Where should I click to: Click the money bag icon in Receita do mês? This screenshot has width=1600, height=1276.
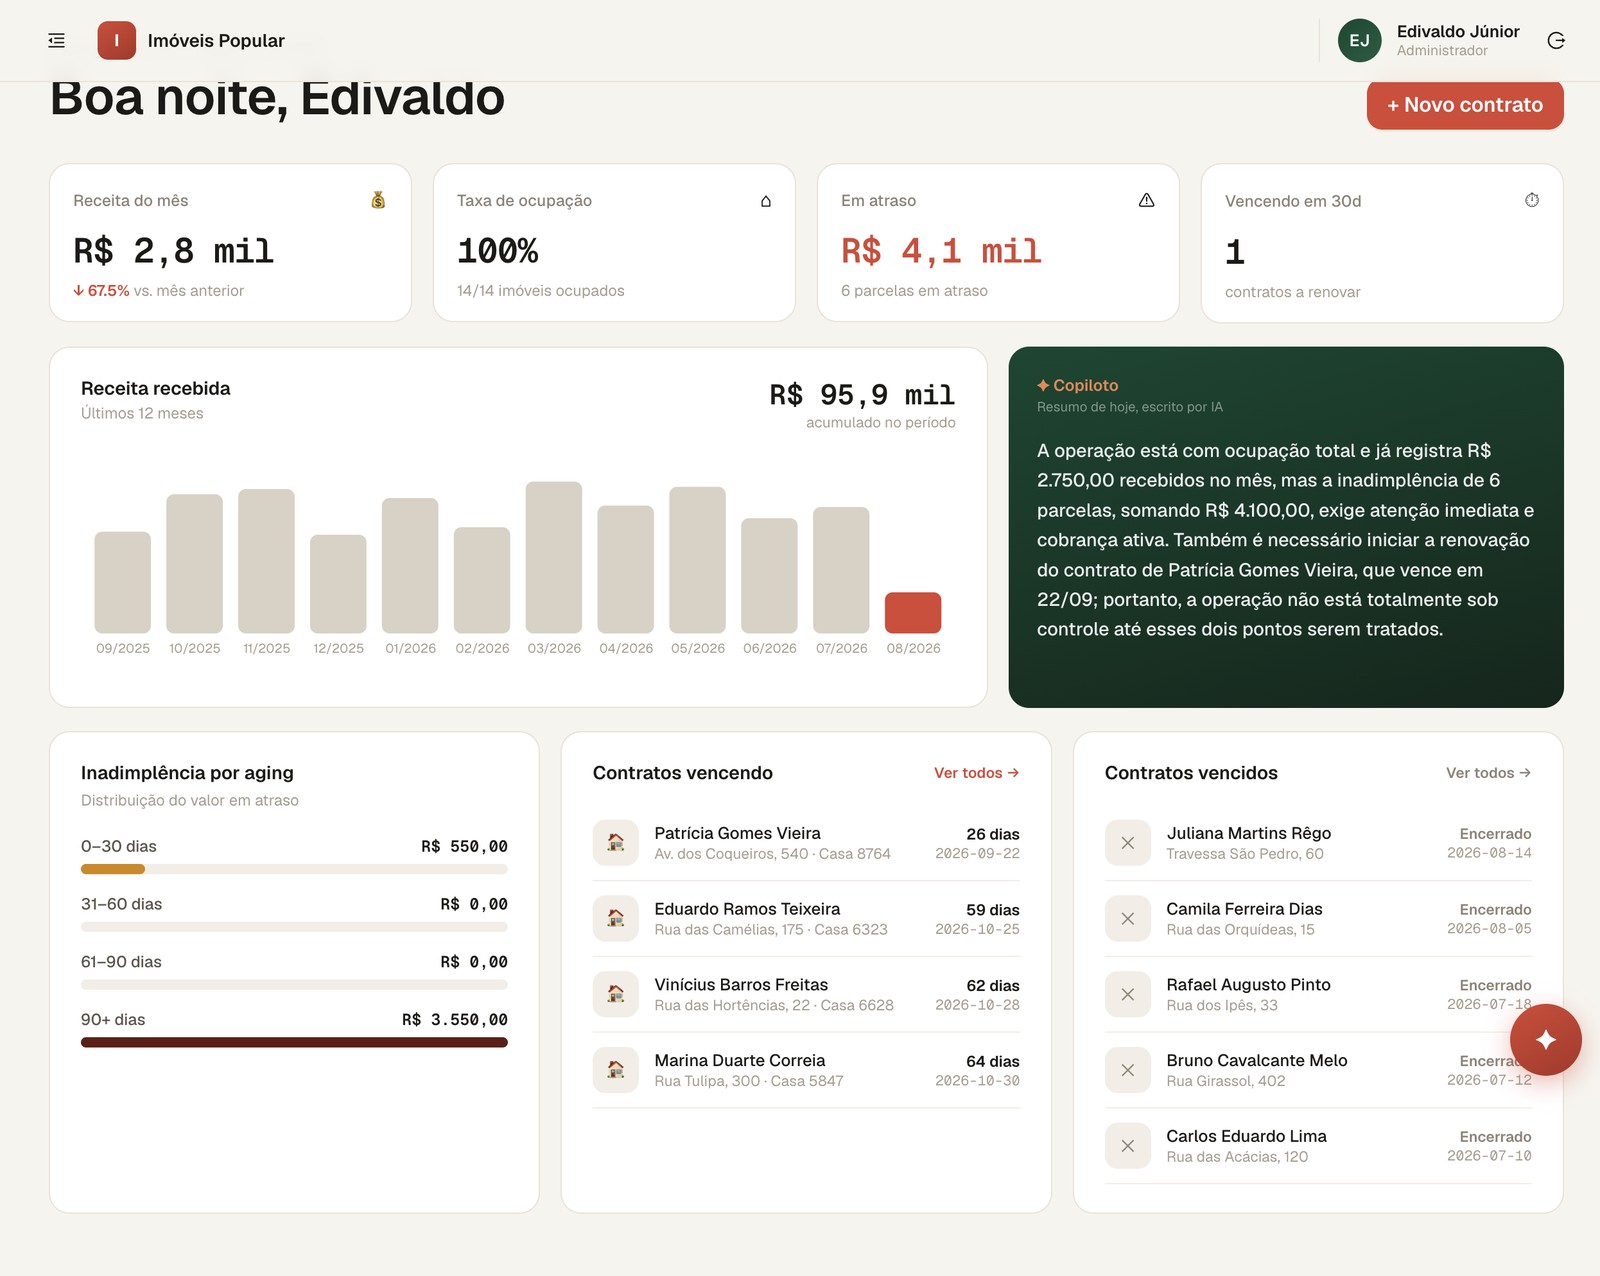[x=378, y=200]
